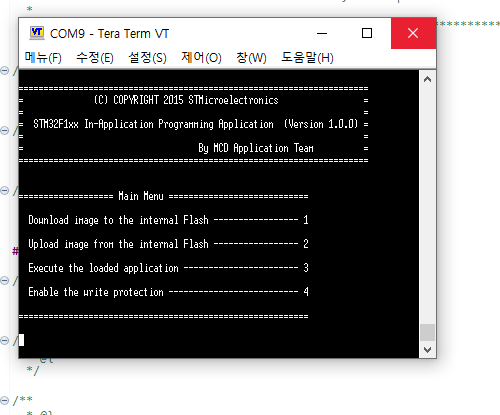Viewport: 500px width, 415px height.
Task: Collapse the code fold at the '/**' comment
Action: coord(4,400)
